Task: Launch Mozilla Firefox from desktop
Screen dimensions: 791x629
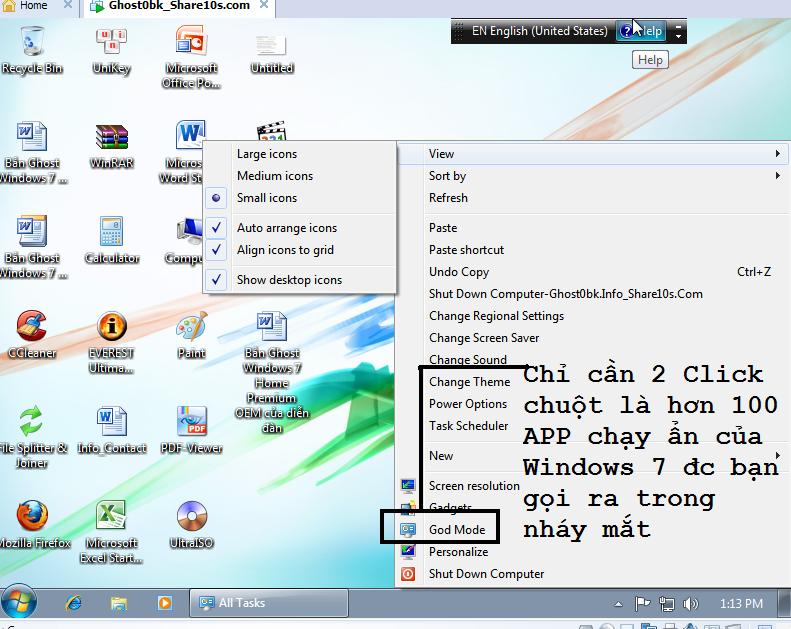Action: (x=31, y=517)
